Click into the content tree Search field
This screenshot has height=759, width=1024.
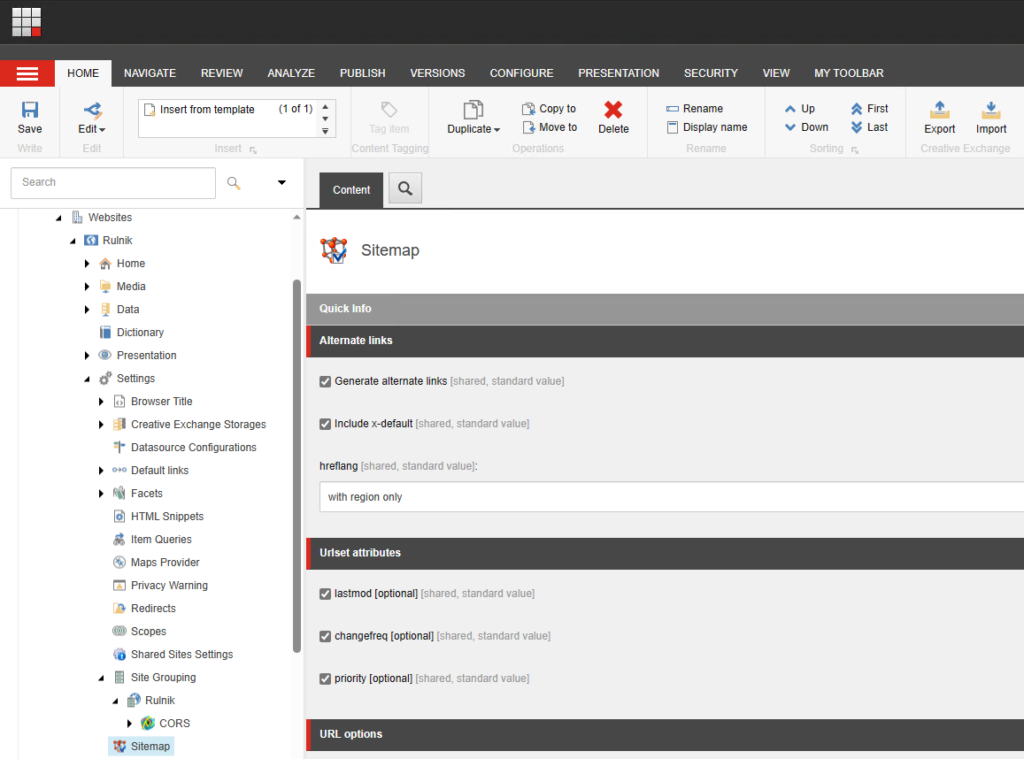(113, 183)
